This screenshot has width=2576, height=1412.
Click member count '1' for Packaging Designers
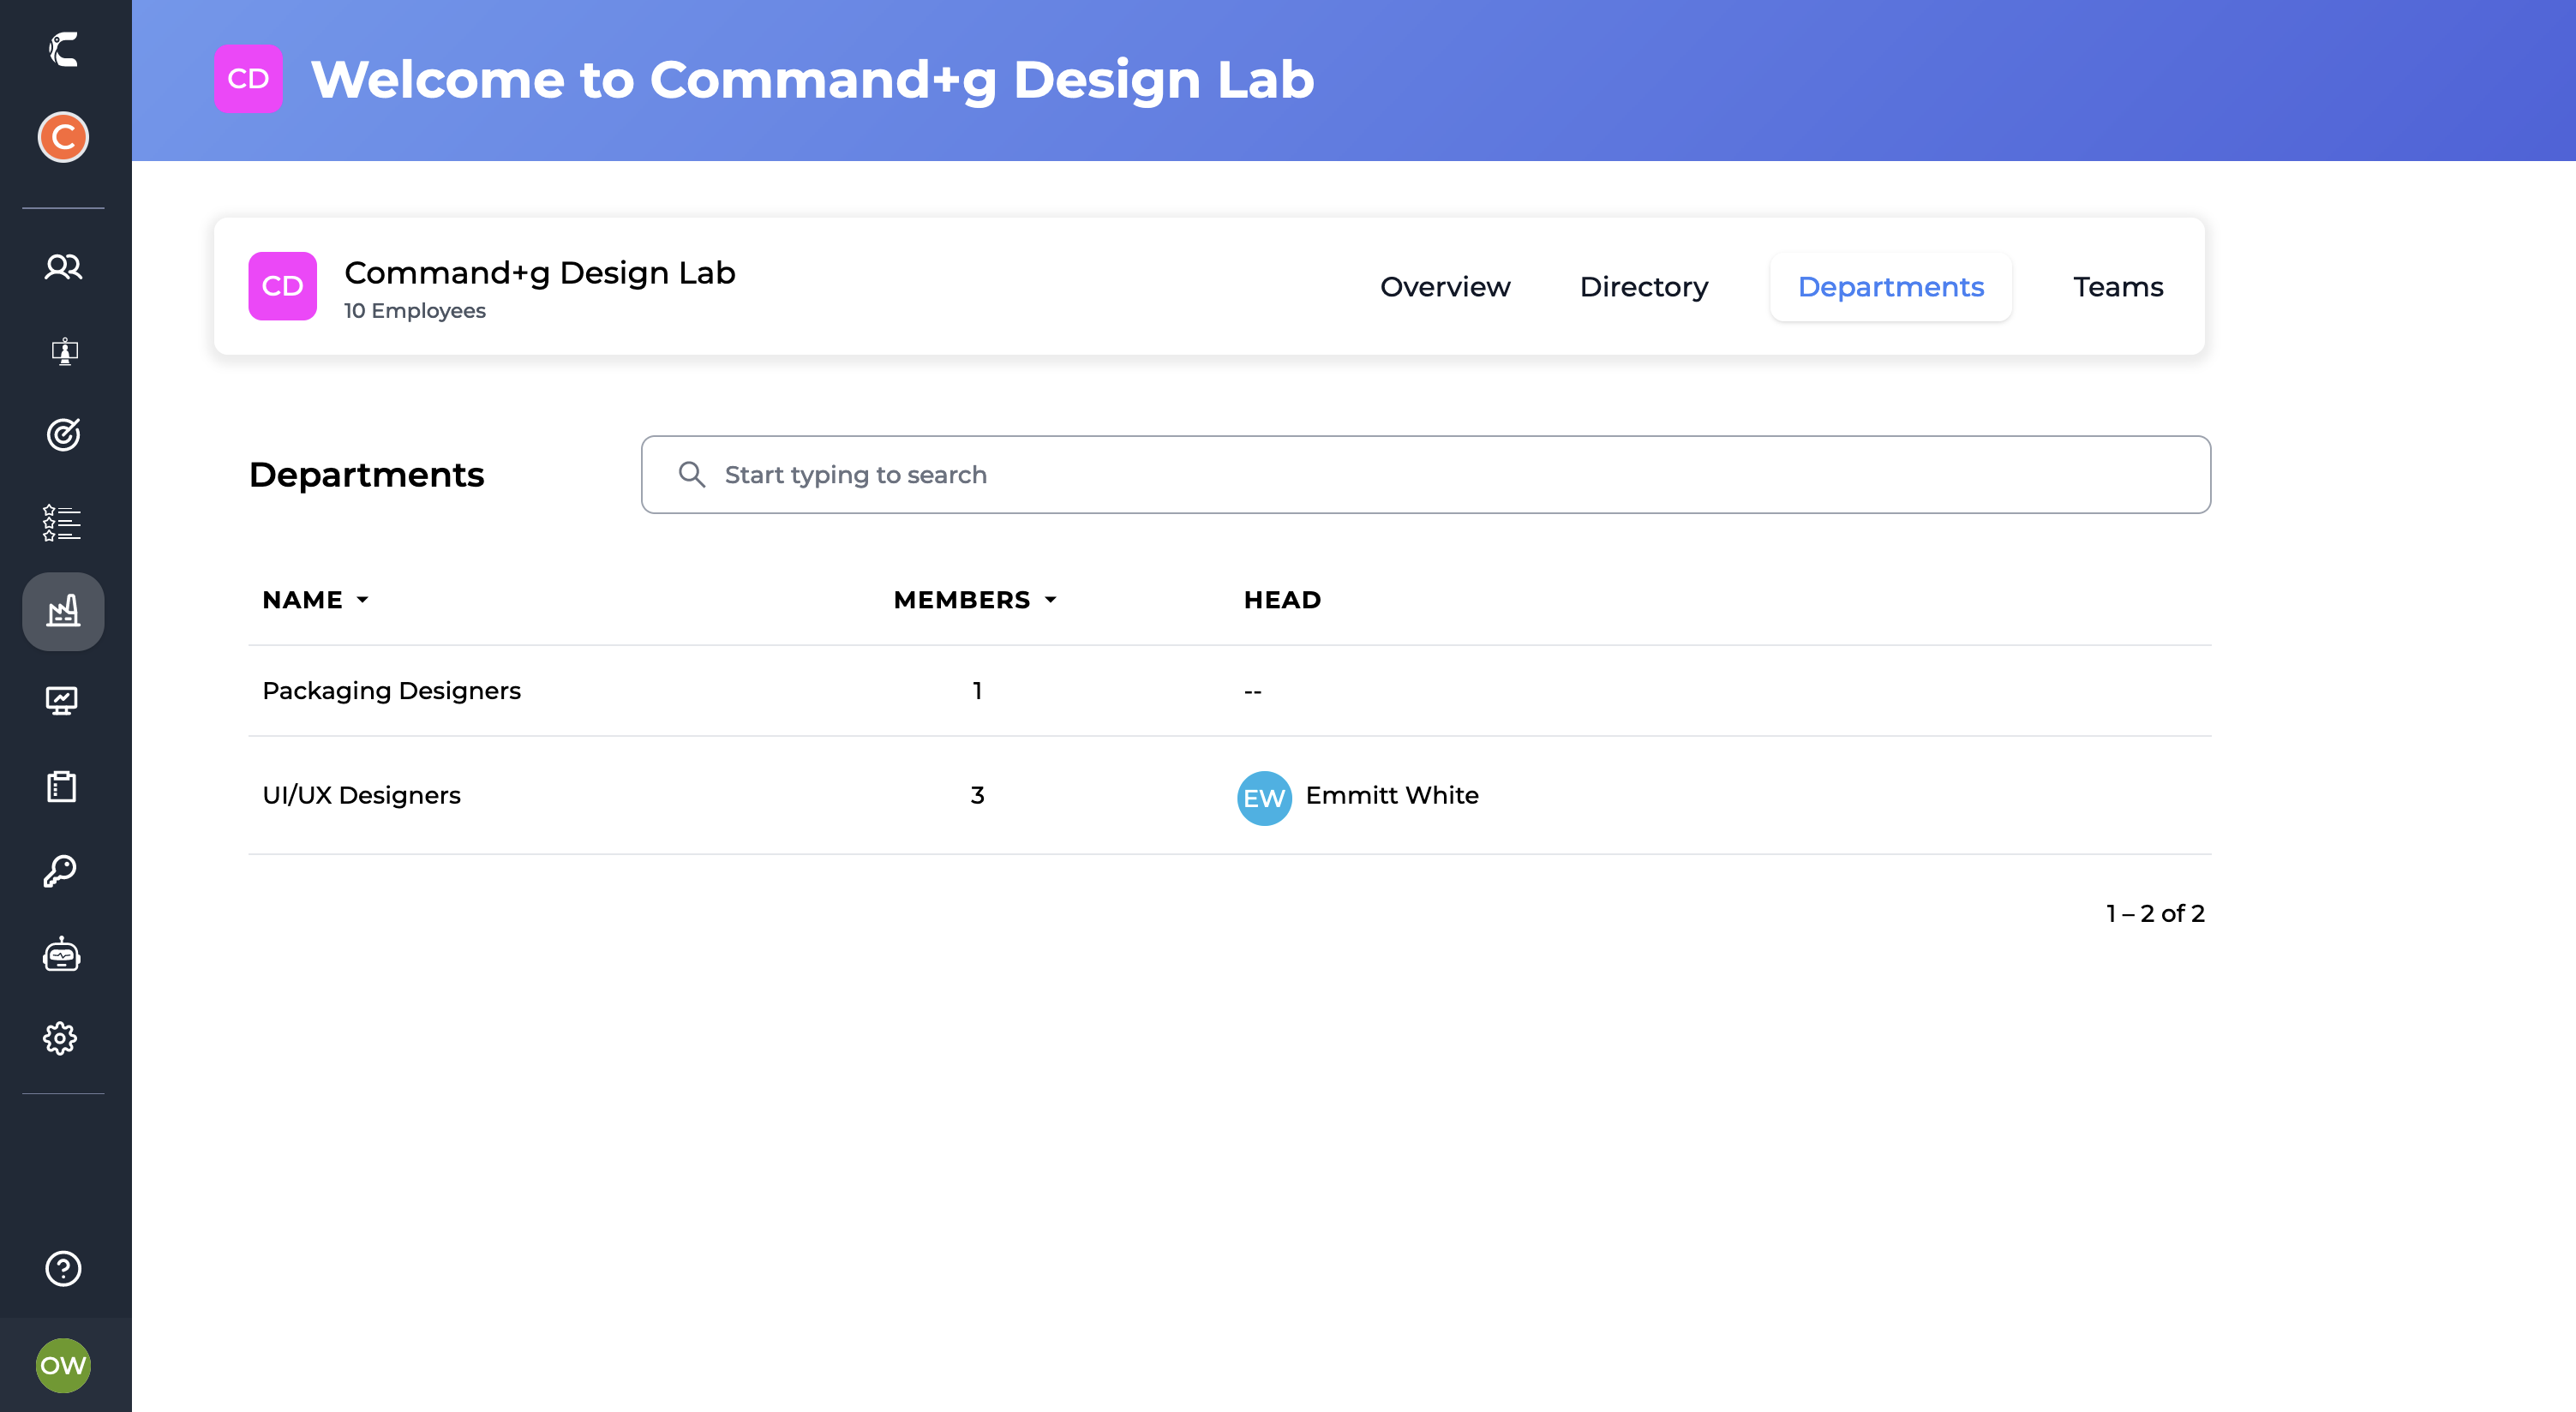tap(977, 691)
